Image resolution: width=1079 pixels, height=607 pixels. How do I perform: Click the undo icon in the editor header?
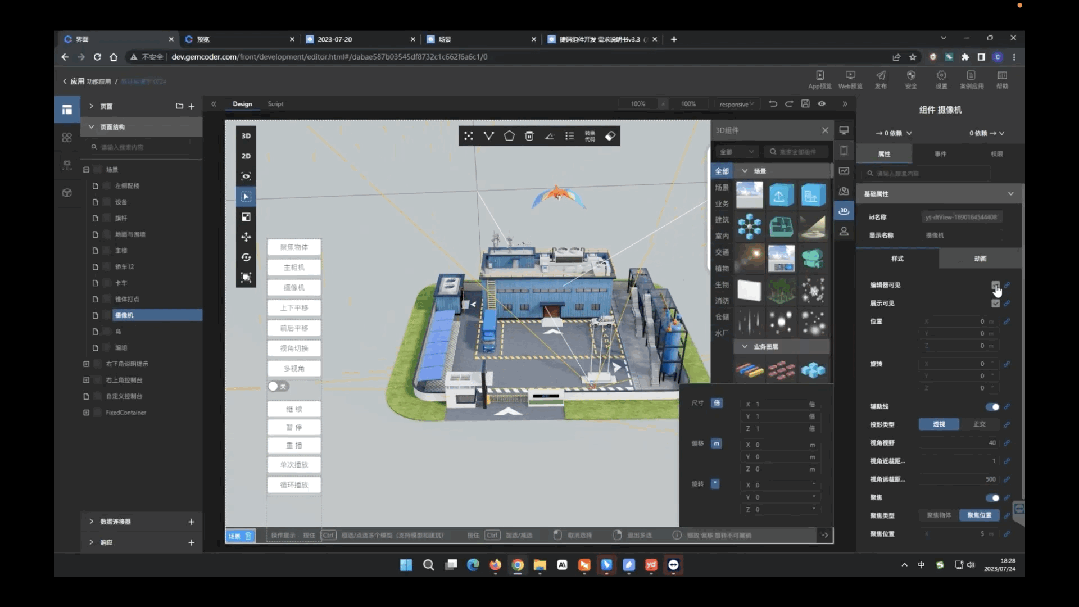[773, 104]
